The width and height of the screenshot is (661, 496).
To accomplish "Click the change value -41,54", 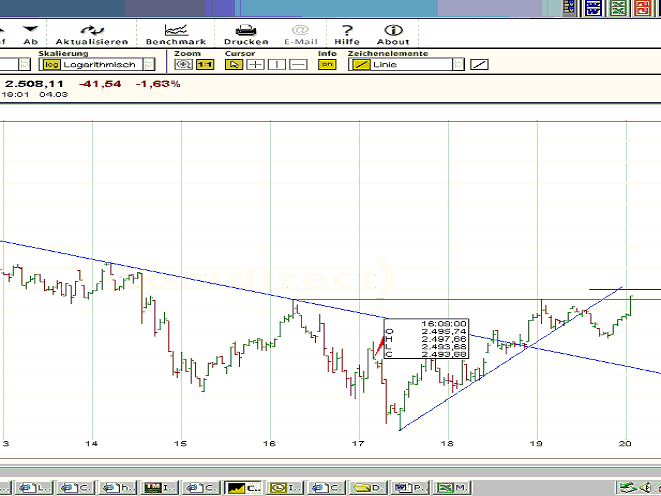I will 100,84.
